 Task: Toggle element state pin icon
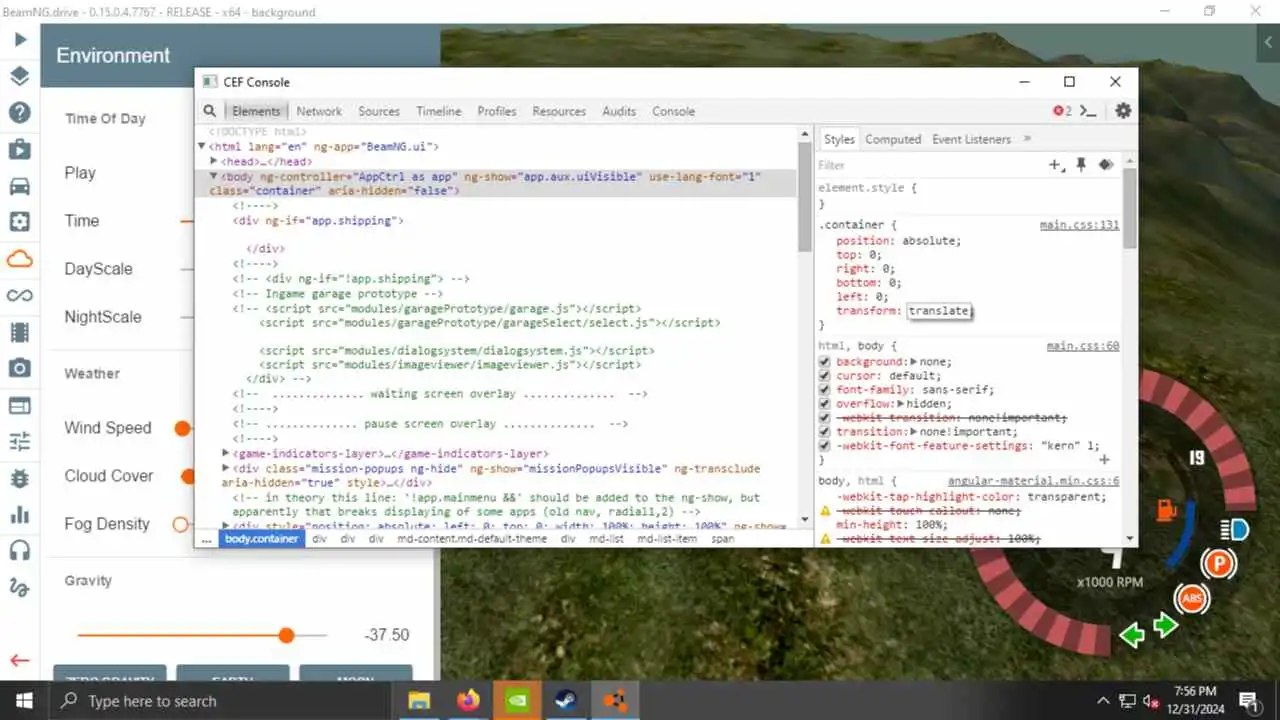1081,165
